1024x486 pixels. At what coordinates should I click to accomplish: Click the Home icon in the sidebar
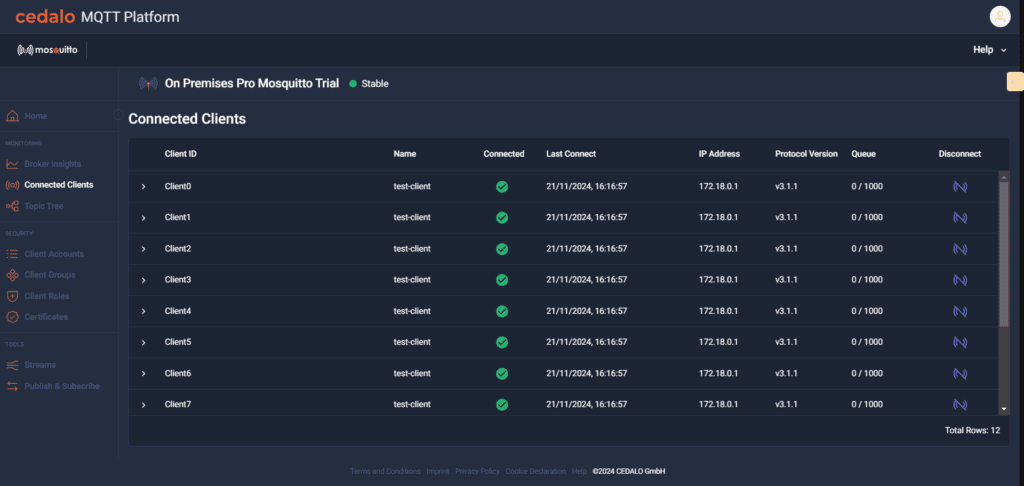click(12, 116)
